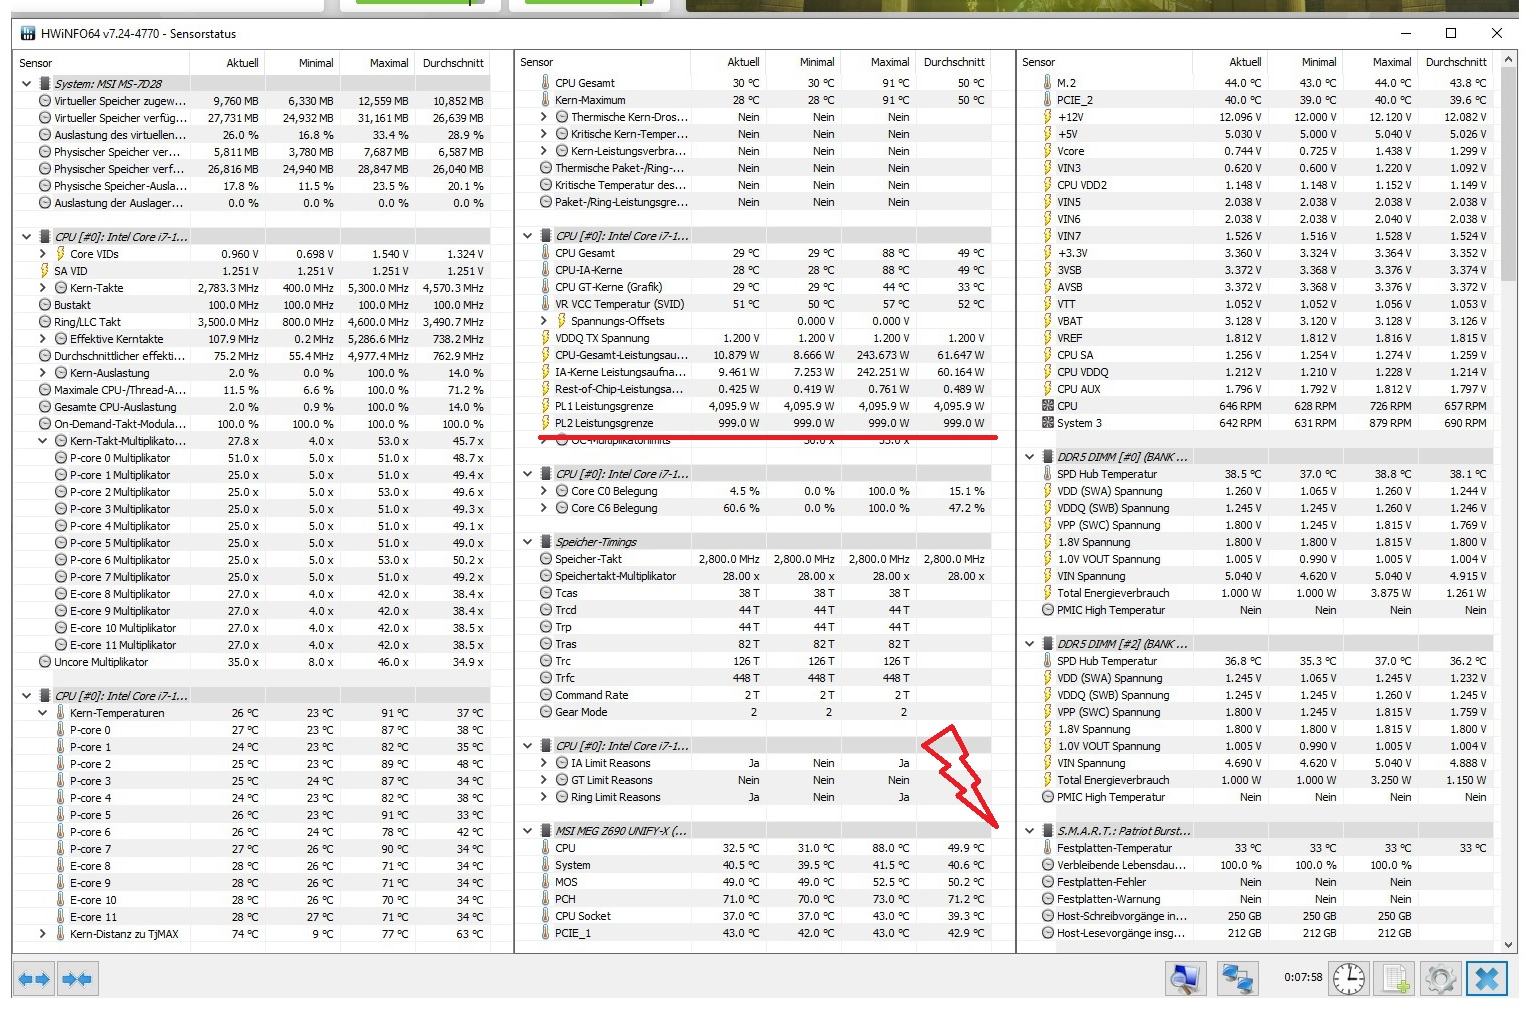The height and width of the screenshot is (1018, 1536).
Task: Click the icon beside Uncore Multiplikator
Action: [x=45, y=662]
